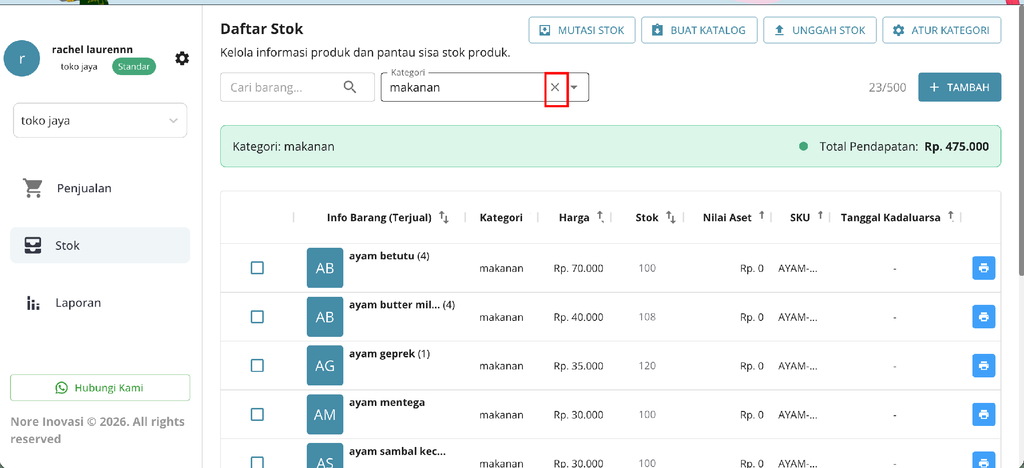Tick the ayam betutu checkbox
1024x468 pixels.
257,268
